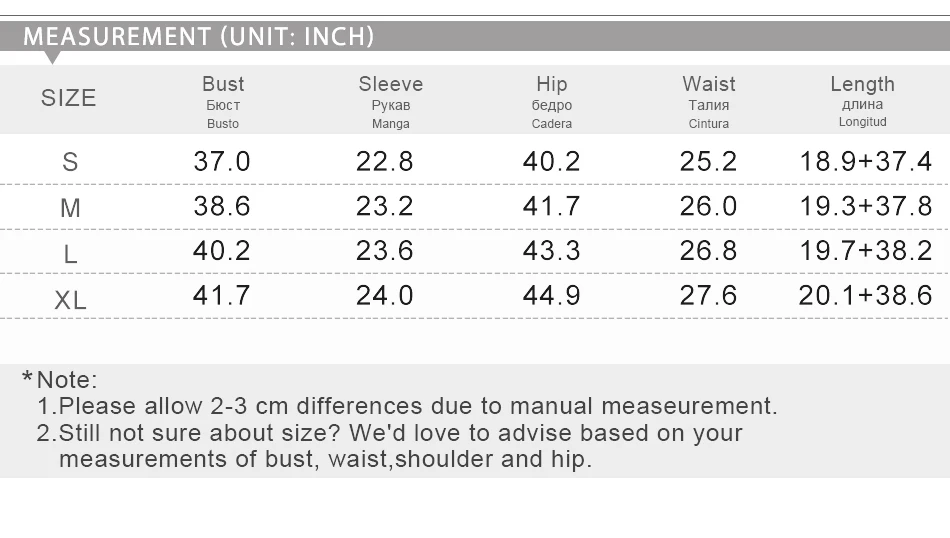Click the note about 2-3 cm differences
This screenshot has height=538, width=950.
407,406
